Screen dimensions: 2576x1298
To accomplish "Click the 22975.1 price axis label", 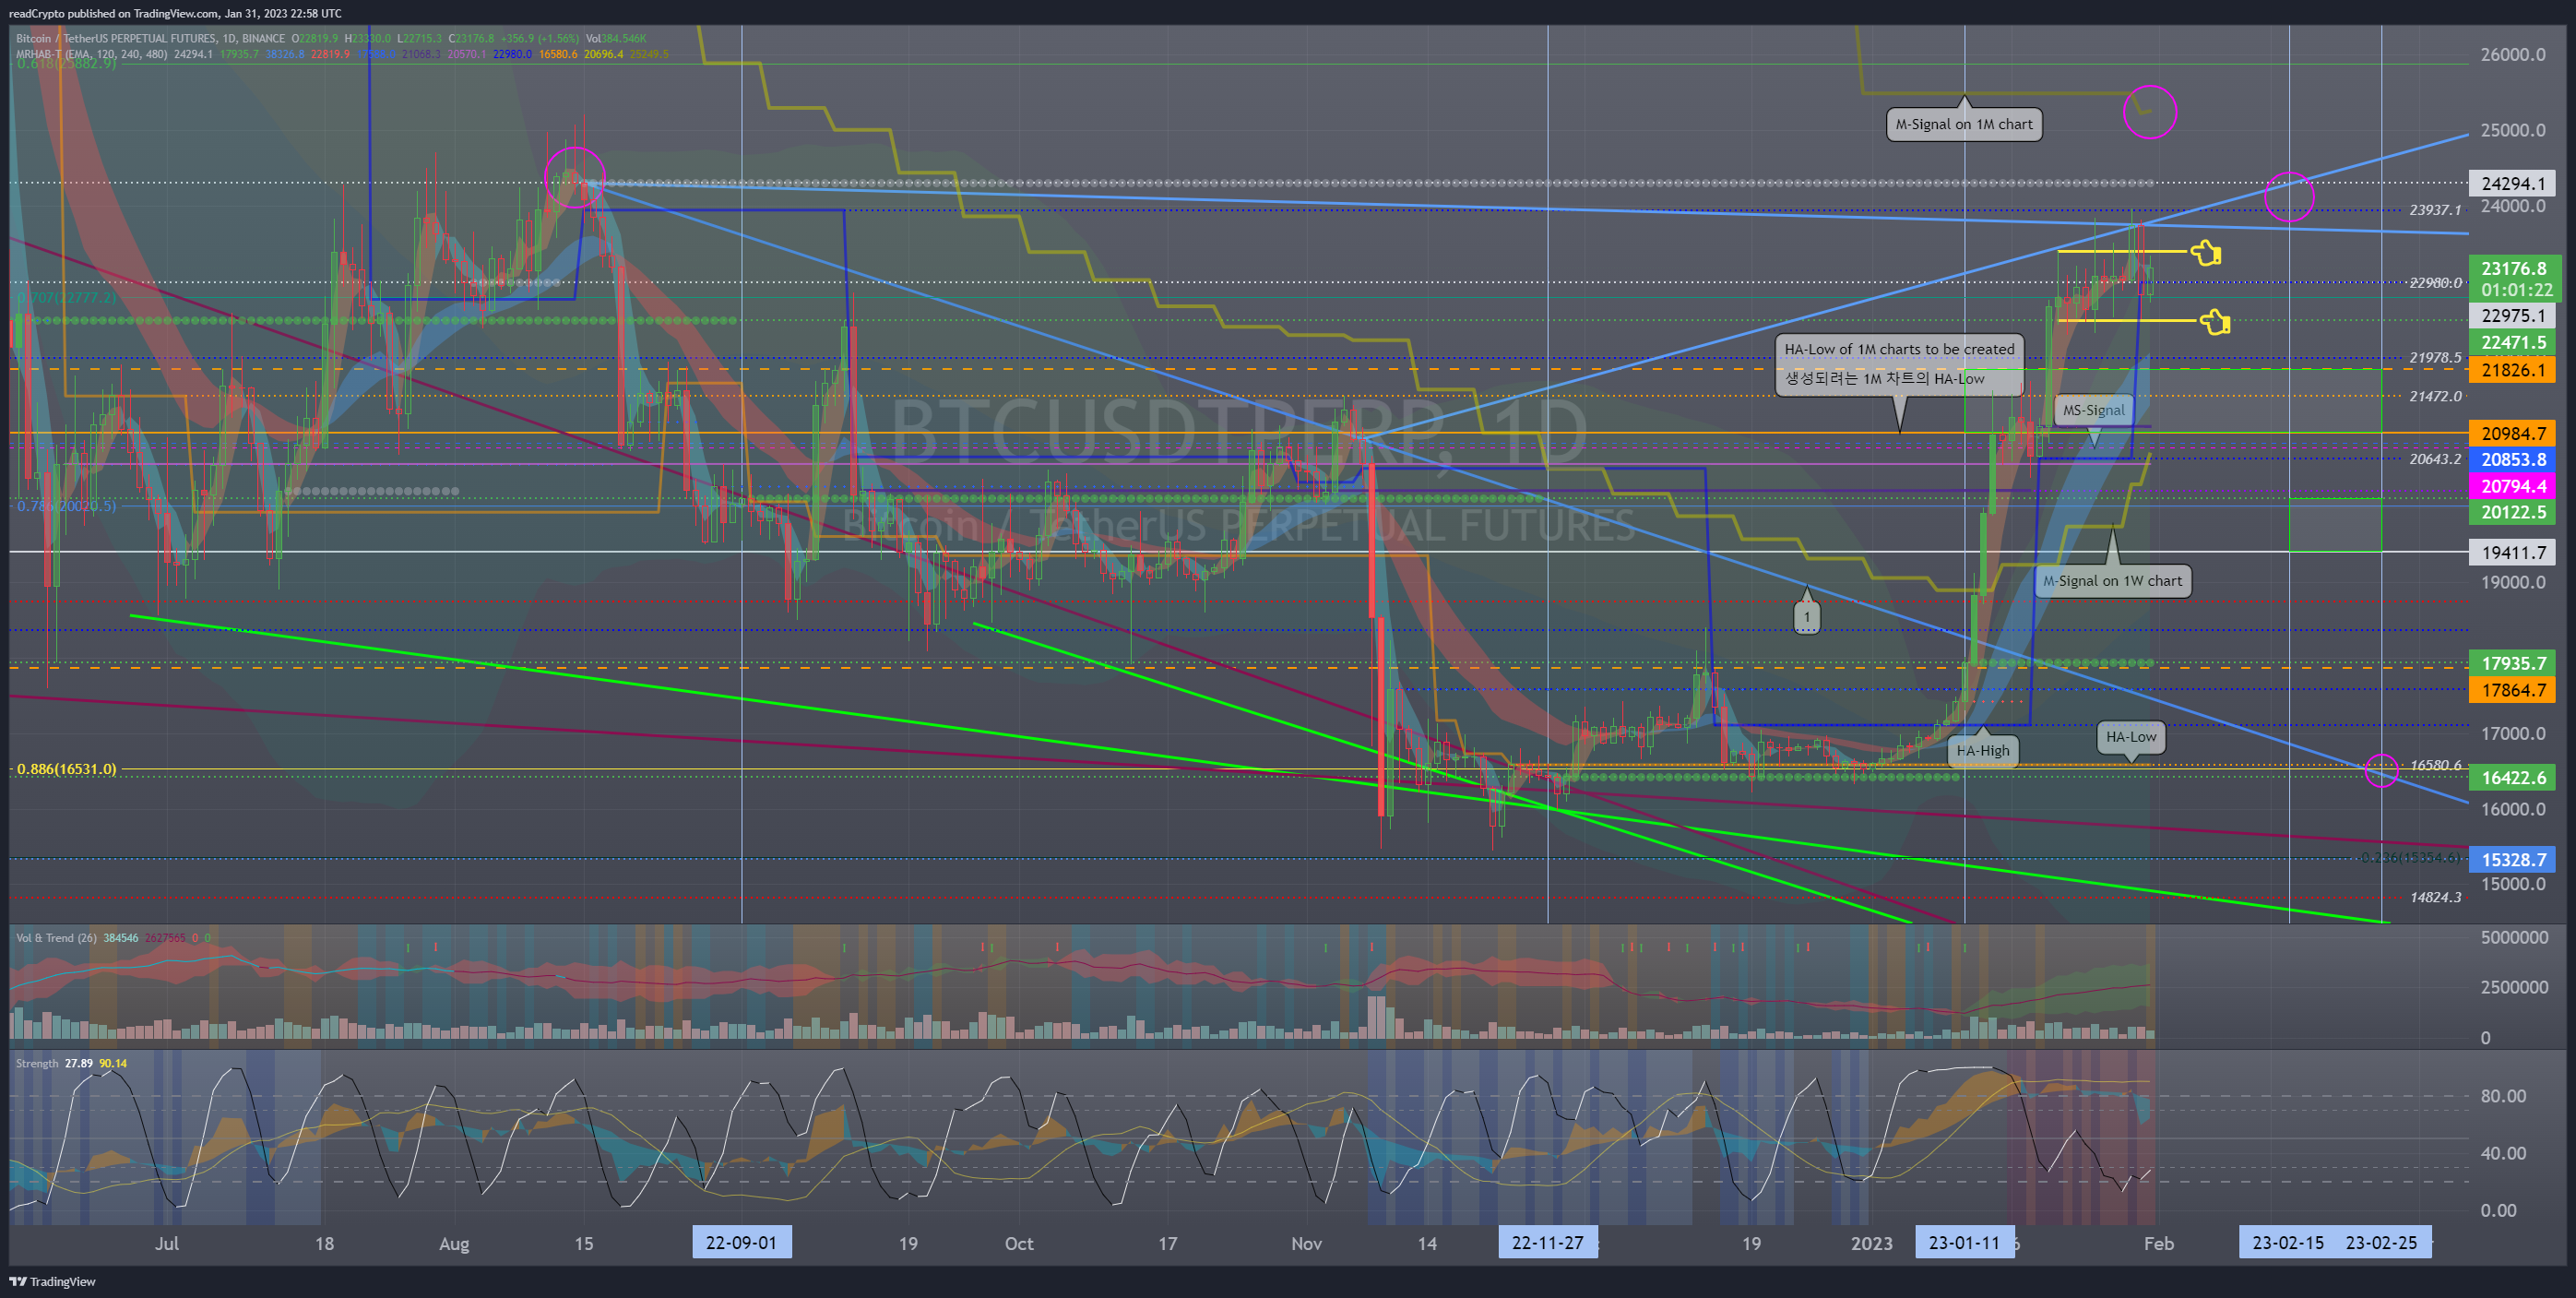I will [2512, 315].
